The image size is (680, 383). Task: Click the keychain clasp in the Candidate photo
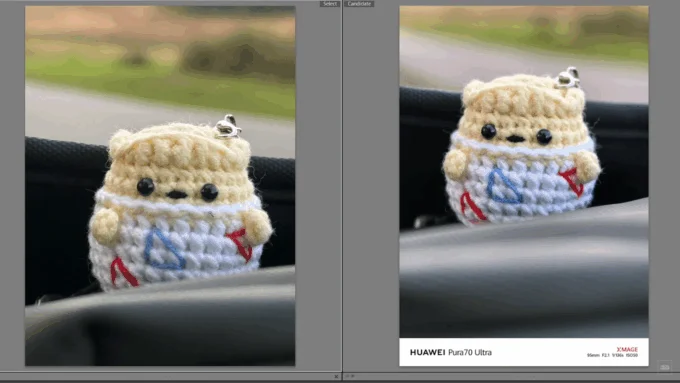pos(568,78)
